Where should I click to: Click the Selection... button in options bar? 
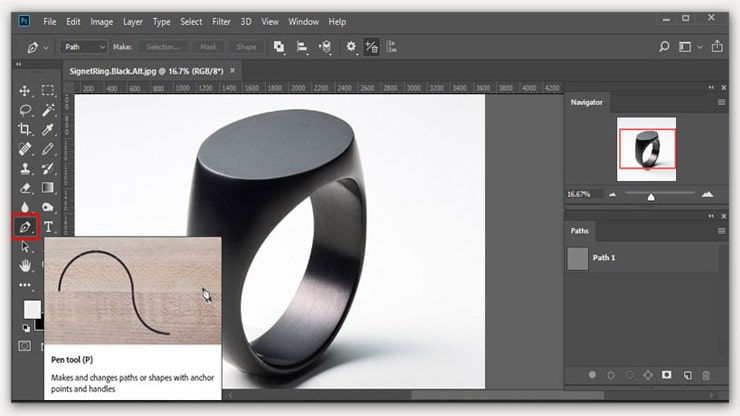pyautogui.click(x=162, y=46)
